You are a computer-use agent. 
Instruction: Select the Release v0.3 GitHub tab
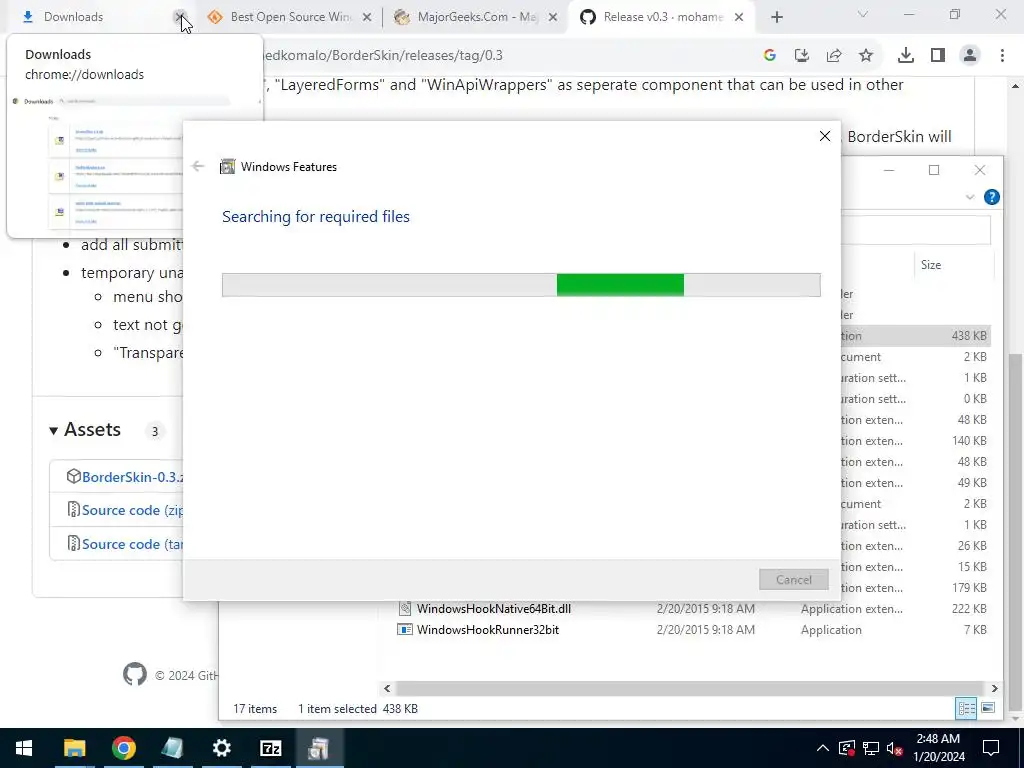[662, 17]
